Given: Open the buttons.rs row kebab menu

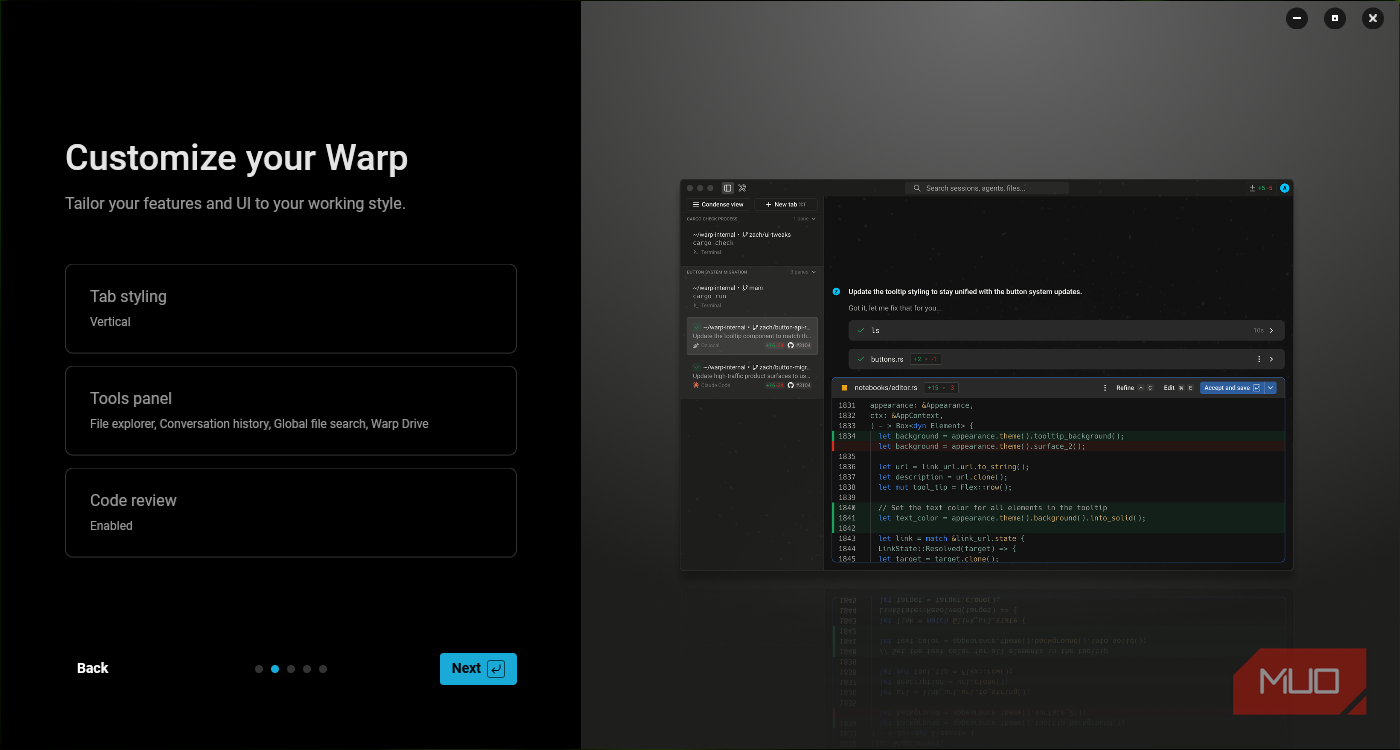Looking at the screenshot, I should point(1259,359).
